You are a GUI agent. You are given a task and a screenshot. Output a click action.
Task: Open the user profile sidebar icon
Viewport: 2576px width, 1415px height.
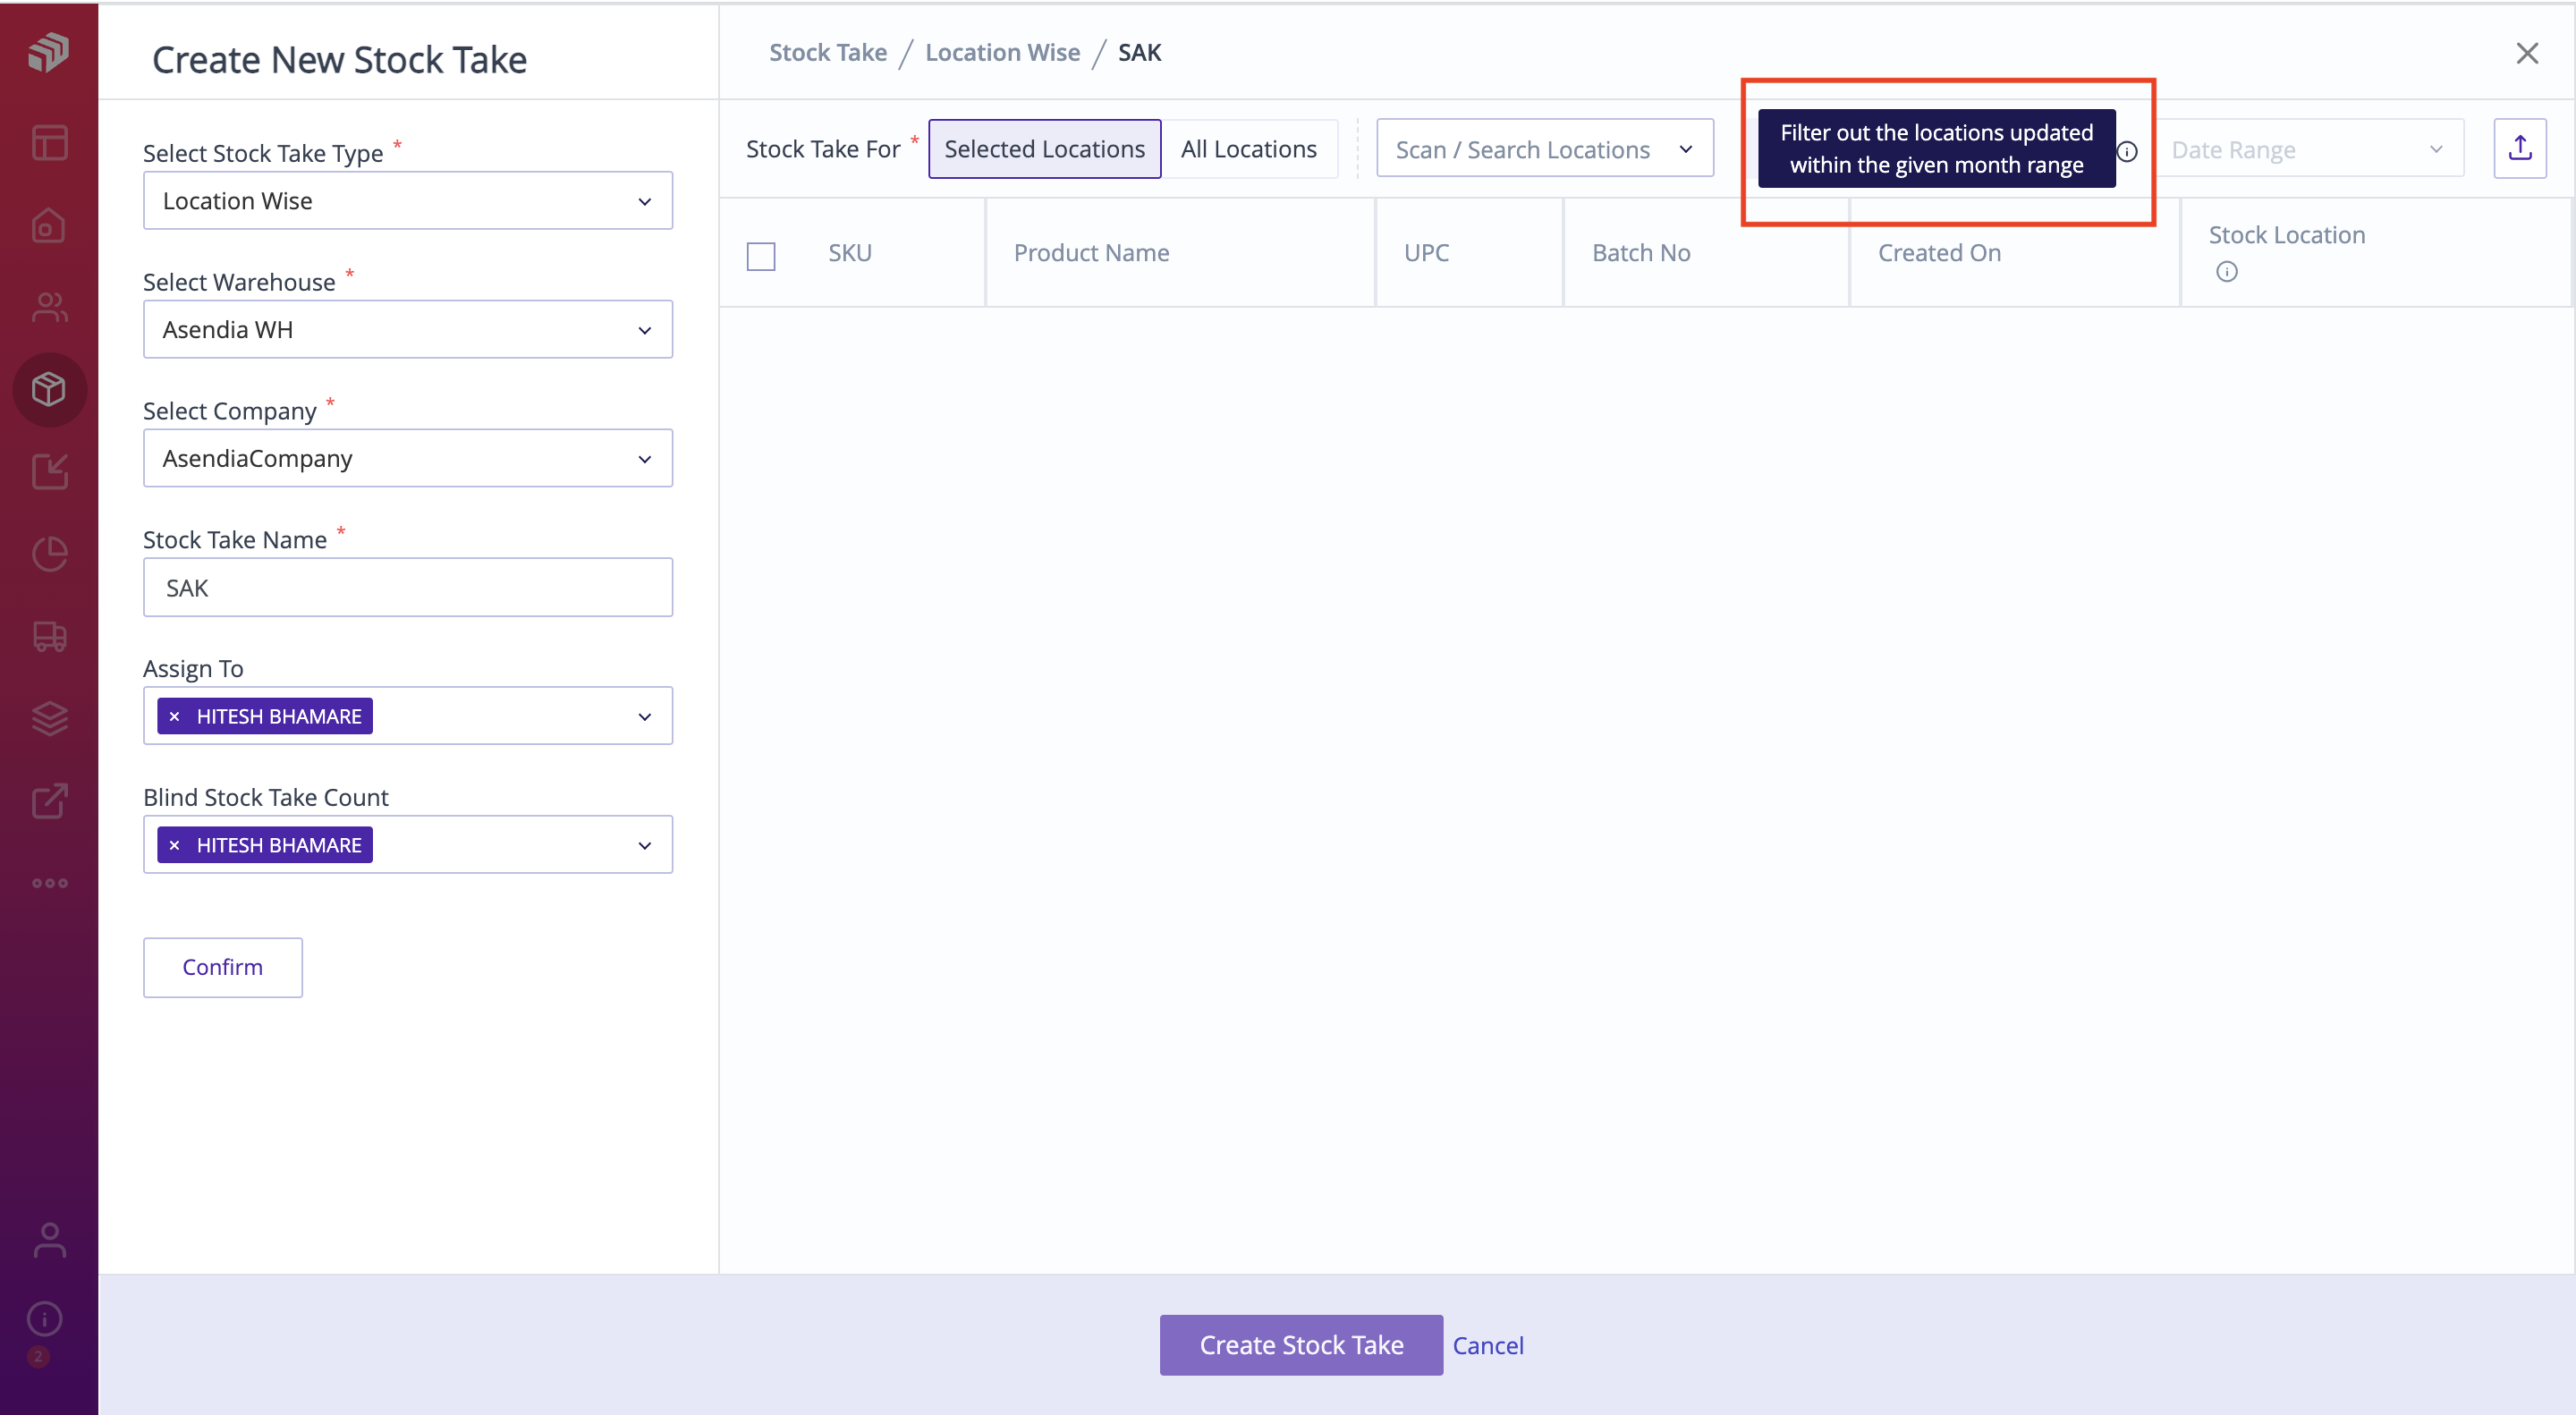[49, 1240]
